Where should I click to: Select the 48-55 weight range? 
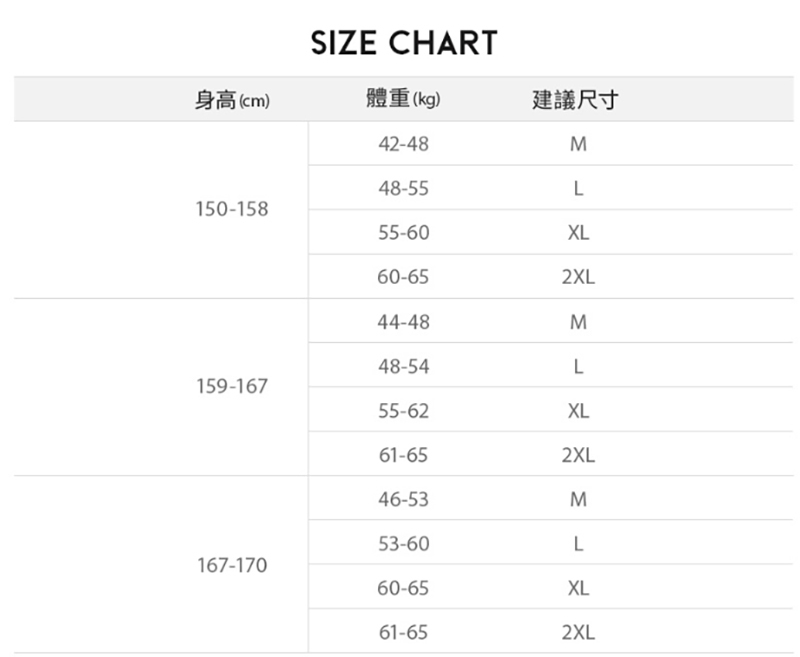tap(403, 188)
